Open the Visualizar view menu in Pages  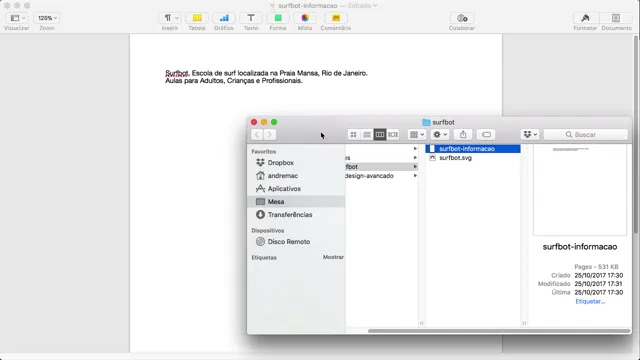[17, 18]
